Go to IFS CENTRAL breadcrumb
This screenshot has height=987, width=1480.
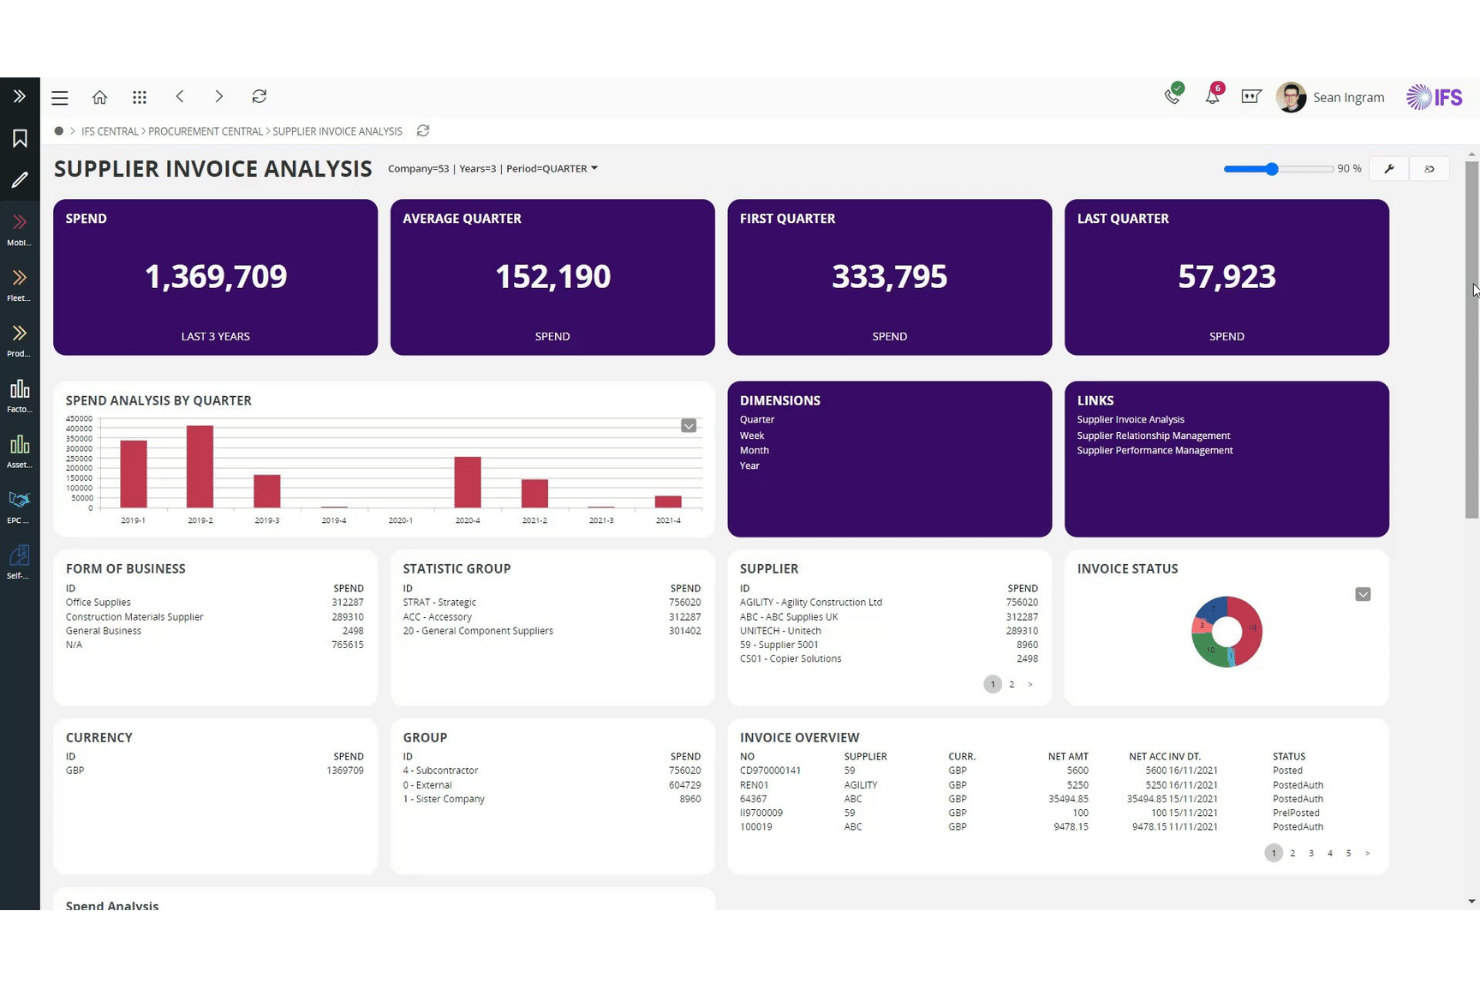pos(110,131)
